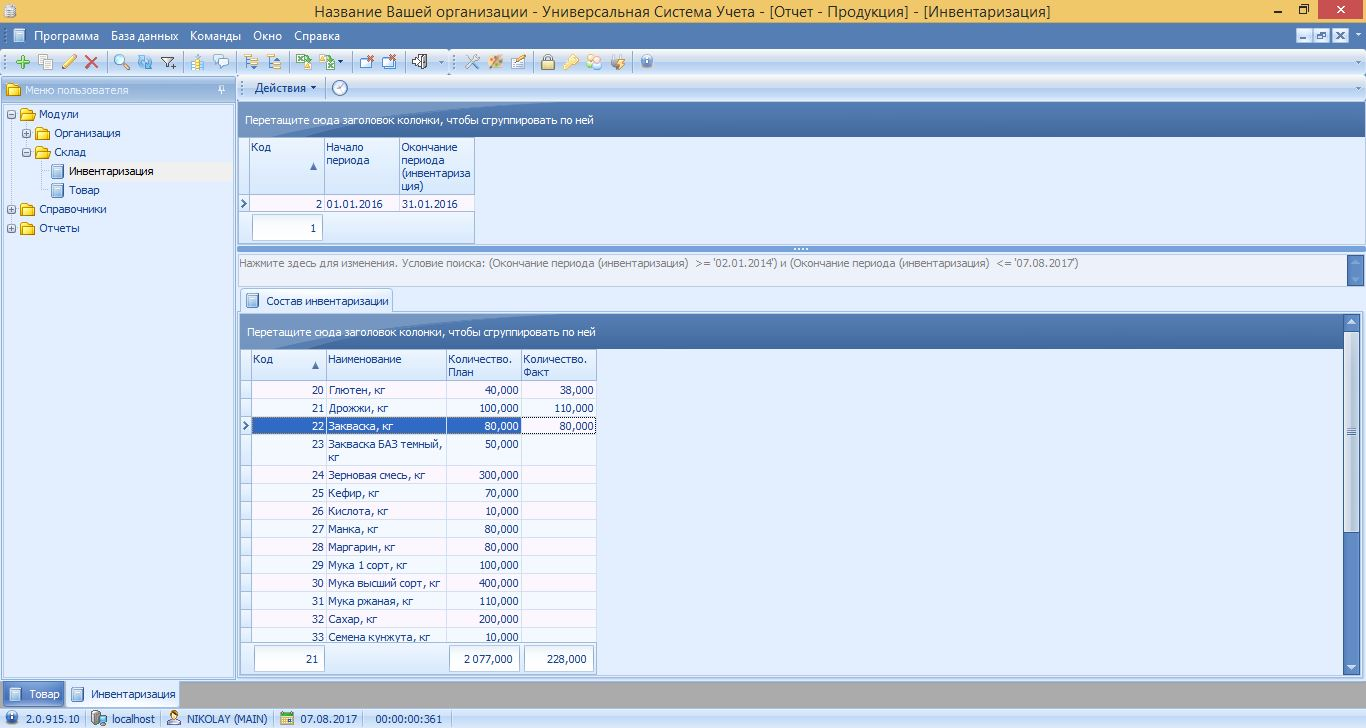
Task: Expand the Организация tree node
Action: [27, 134]
